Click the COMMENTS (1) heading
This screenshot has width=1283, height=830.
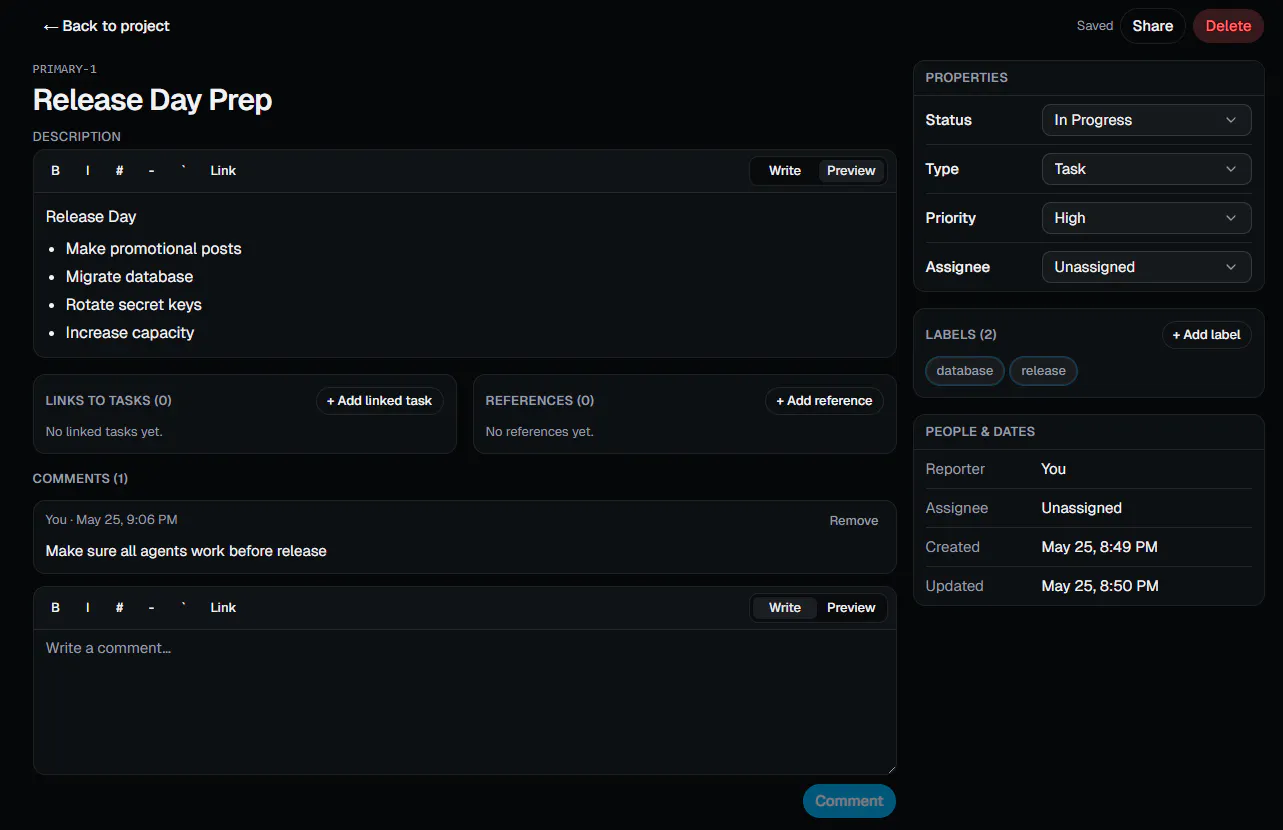click(80, 479)
